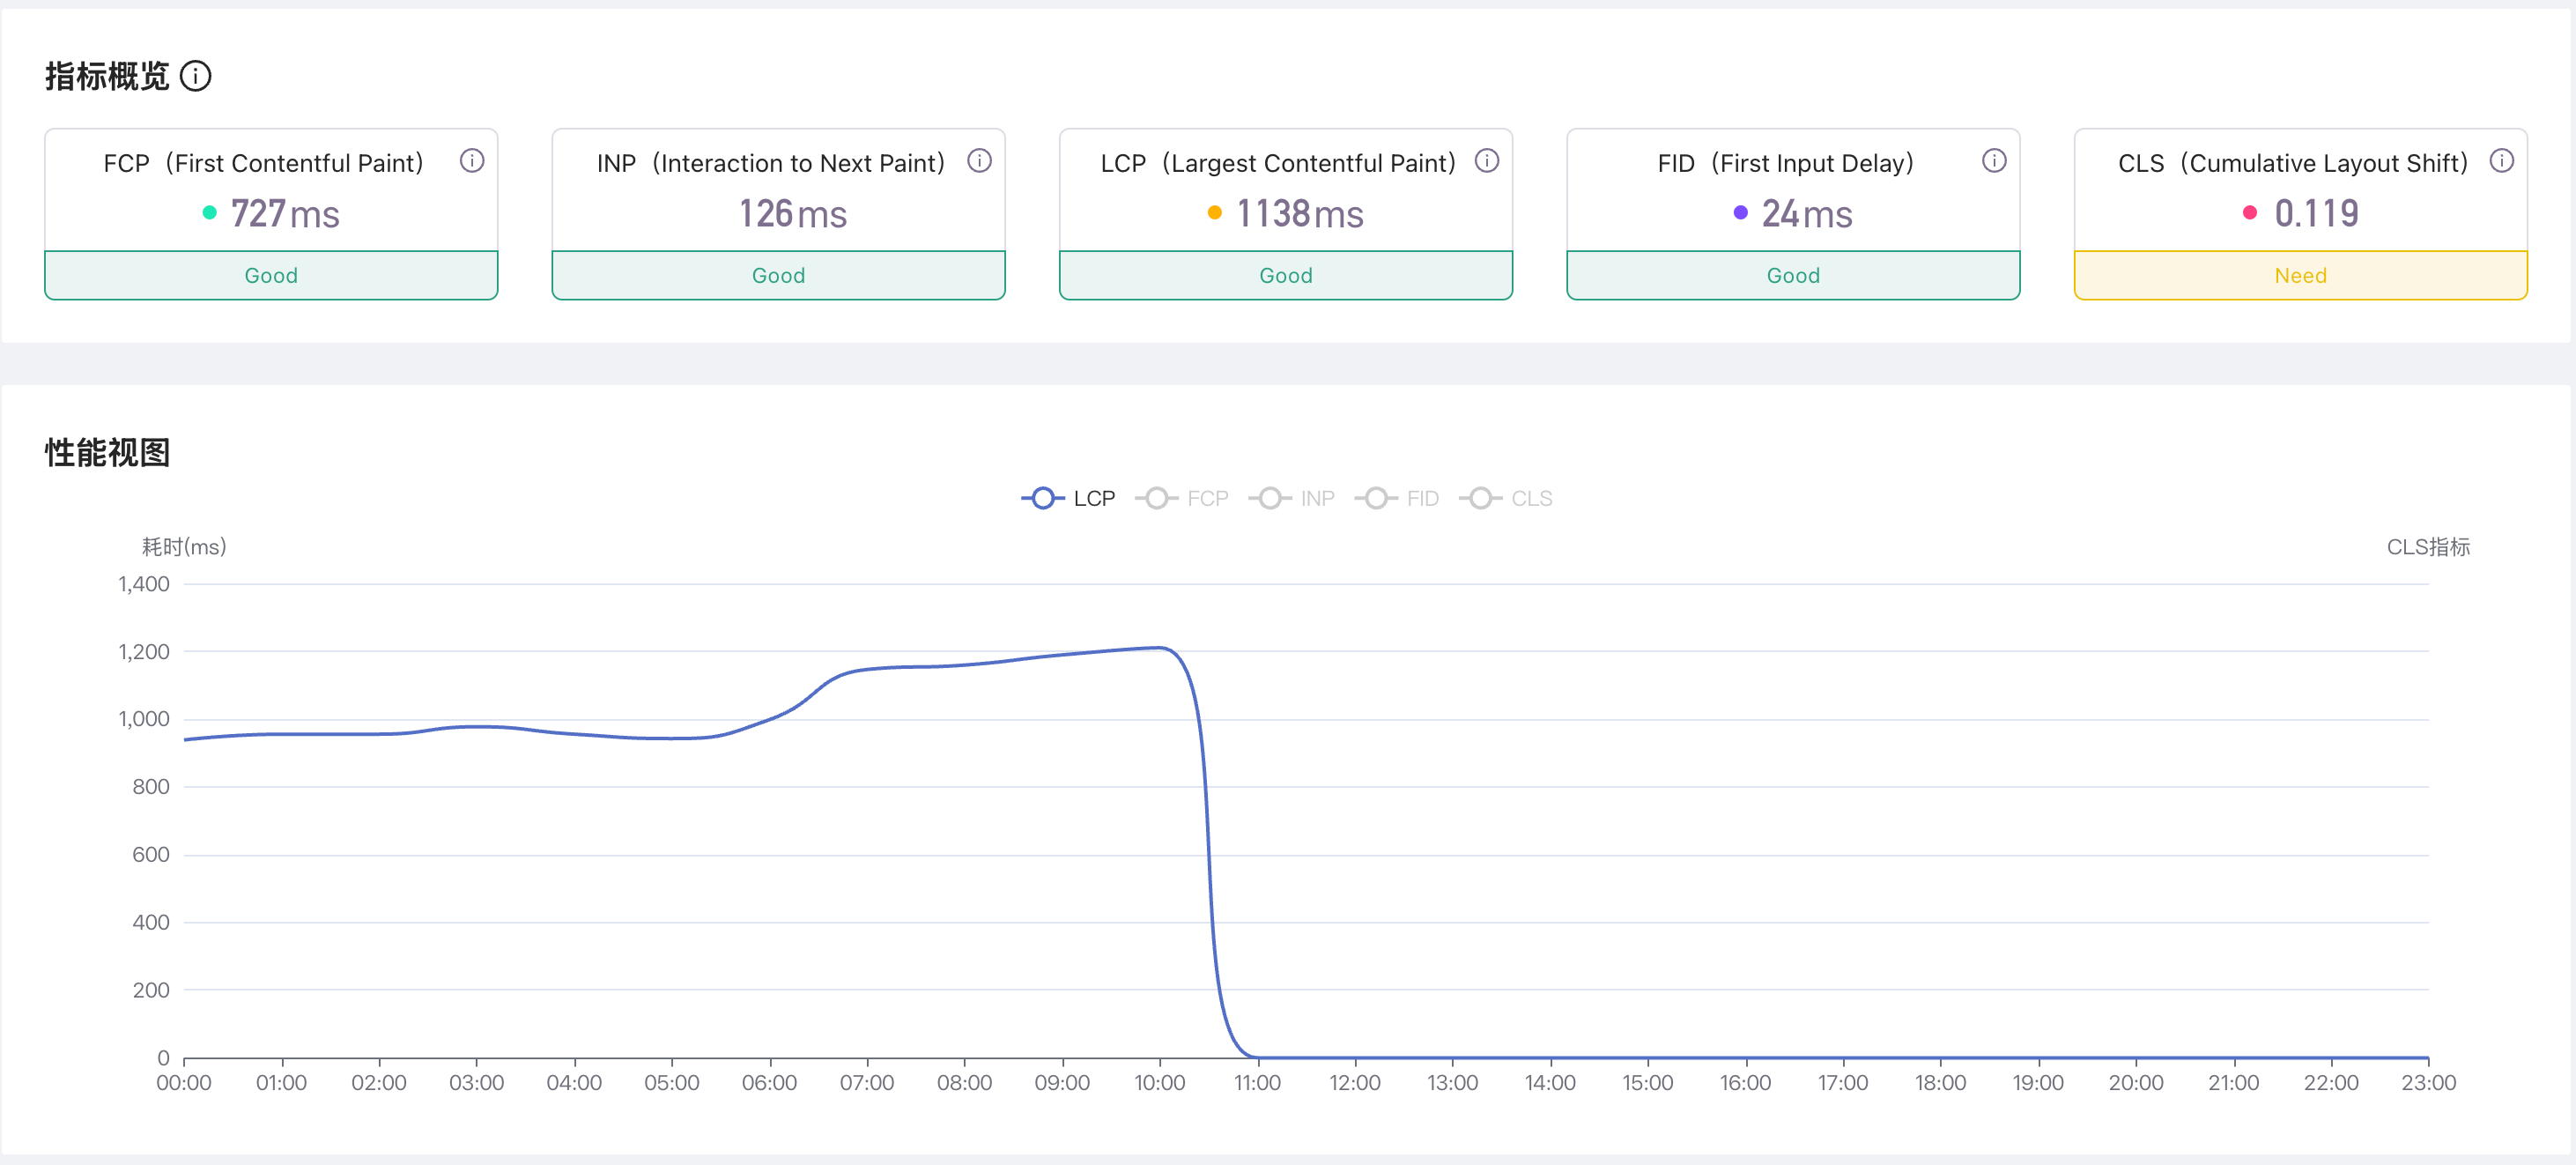Open FCP card info icon
The width and height of the screenshot is (2576, 1165).
472,161
